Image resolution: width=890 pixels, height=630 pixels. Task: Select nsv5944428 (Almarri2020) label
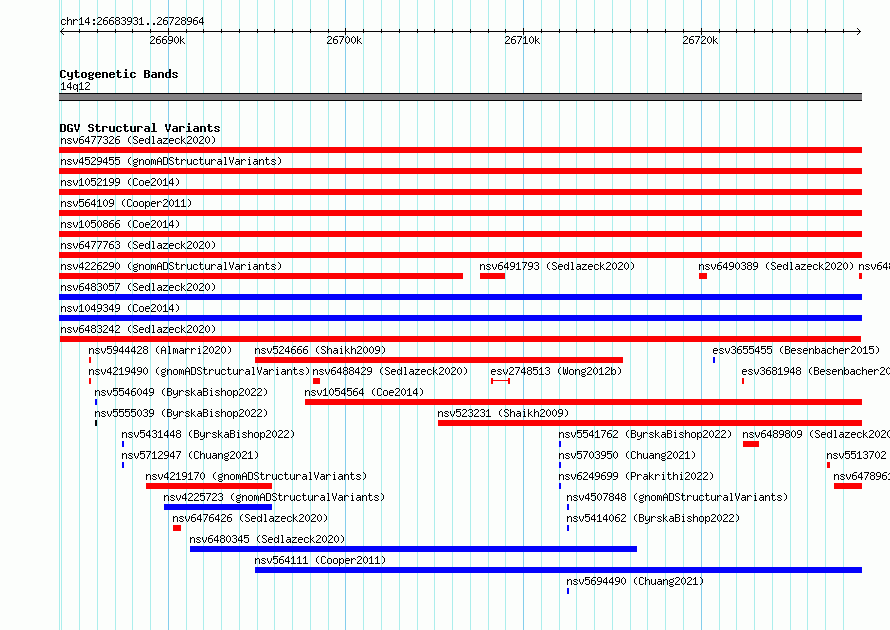pyautogui.click(x=160, y=350)
